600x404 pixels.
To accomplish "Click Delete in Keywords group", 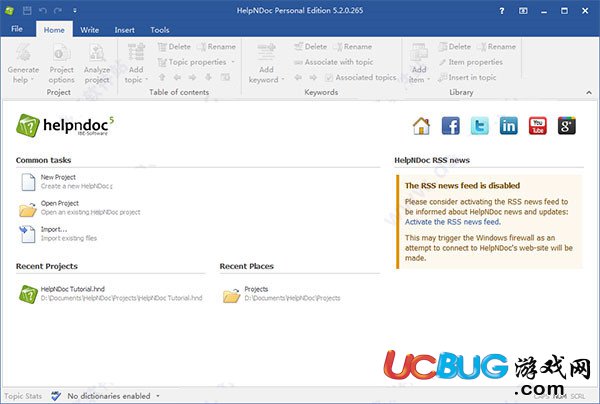I will (x=310, y=47).
